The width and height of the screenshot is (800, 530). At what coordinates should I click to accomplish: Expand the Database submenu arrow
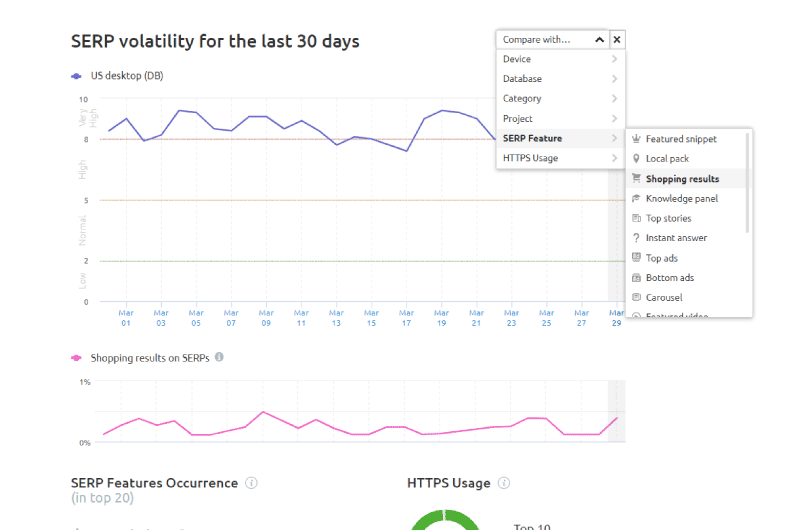[x=614, y=79]
